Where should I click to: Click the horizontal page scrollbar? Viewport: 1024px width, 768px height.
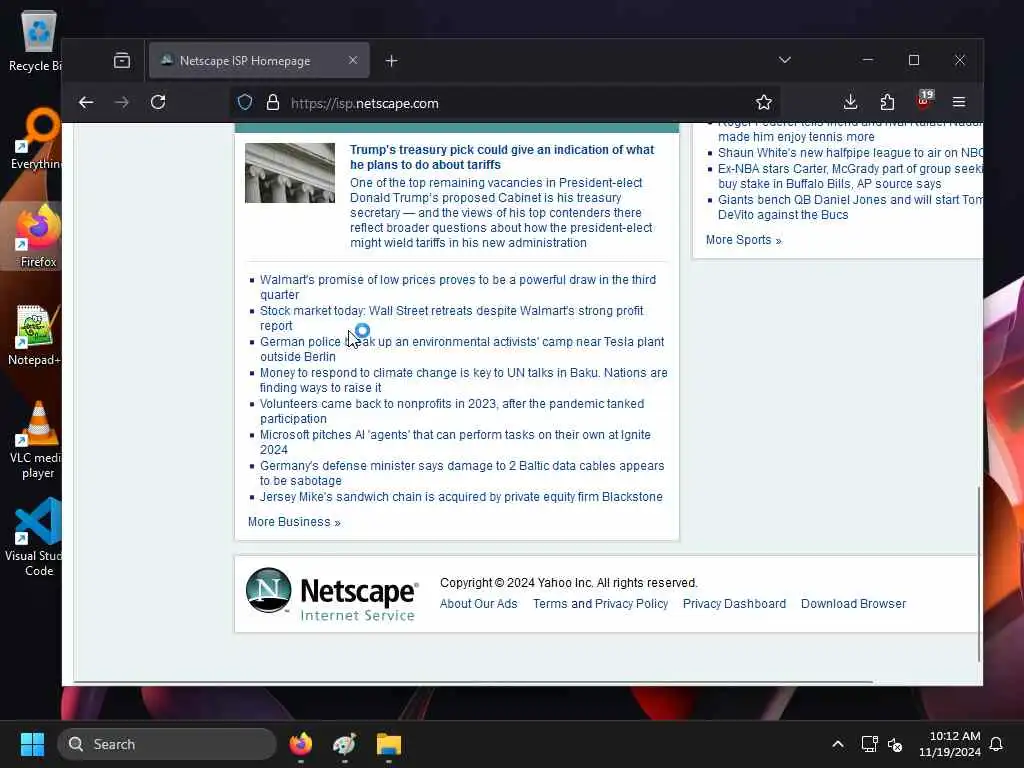pyautogui.click(x=473, y=682)
